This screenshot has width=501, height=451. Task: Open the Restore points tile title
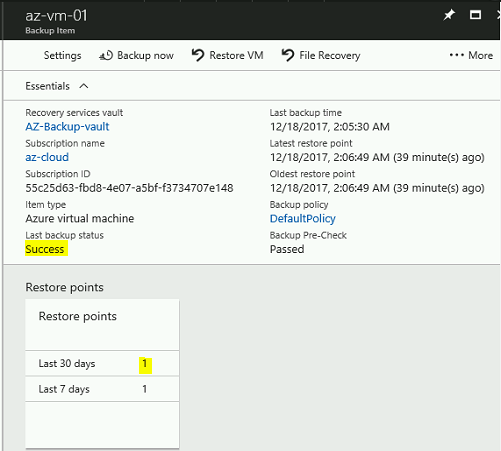(78, 316)
